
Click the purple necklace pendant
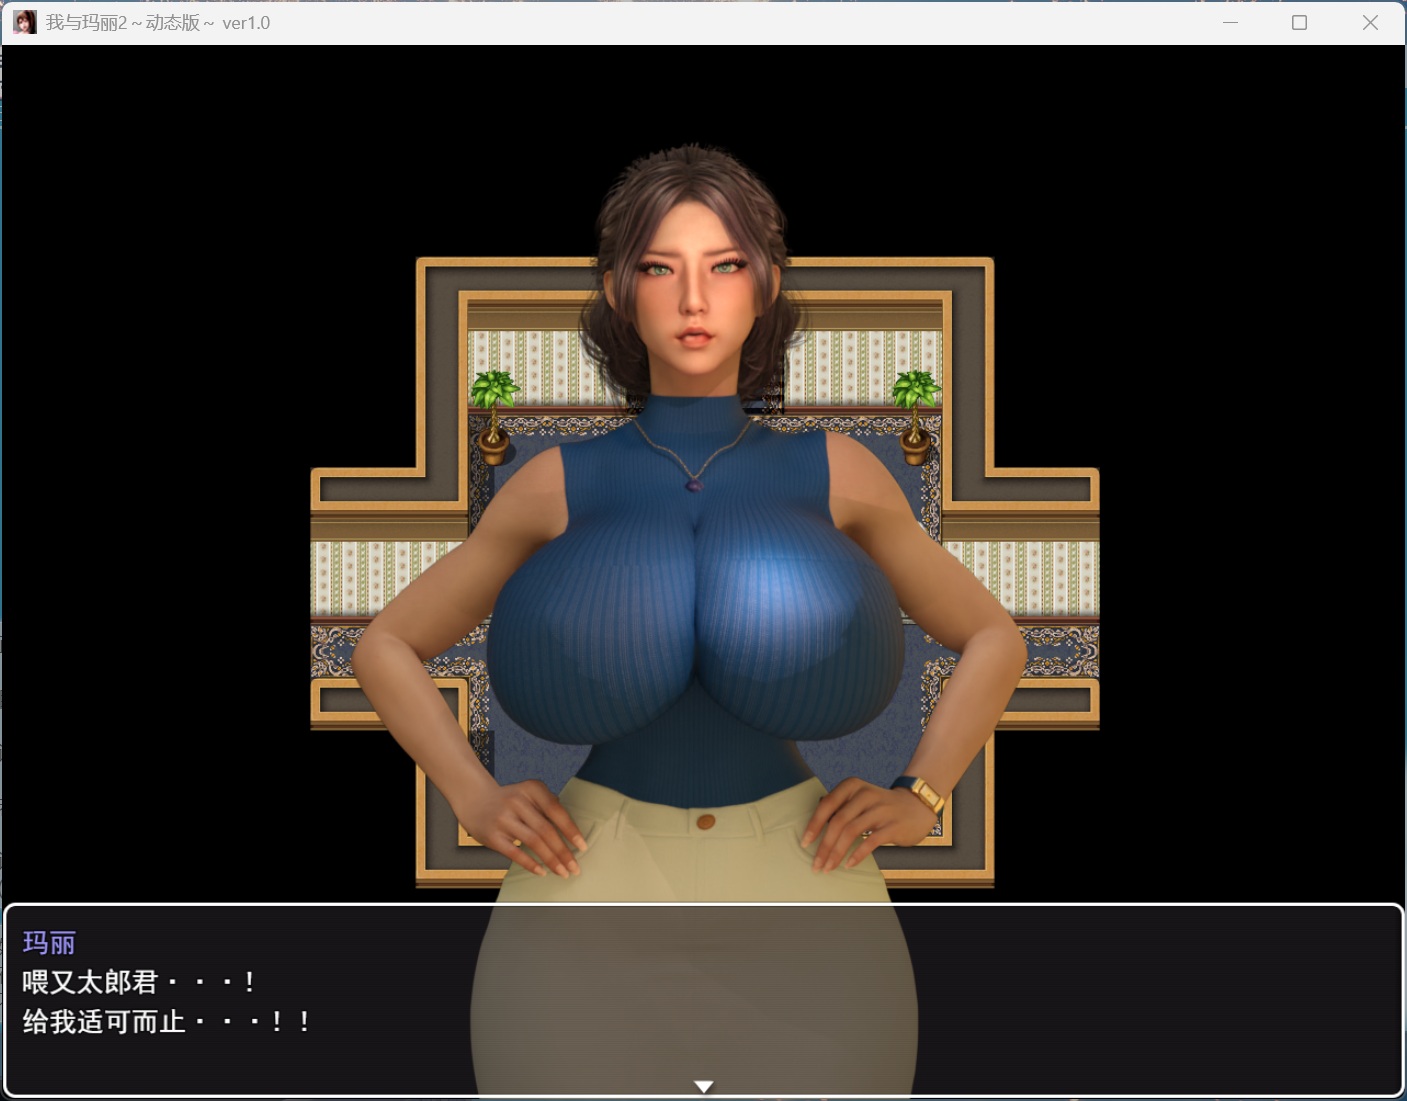click(x=694, y=485)
